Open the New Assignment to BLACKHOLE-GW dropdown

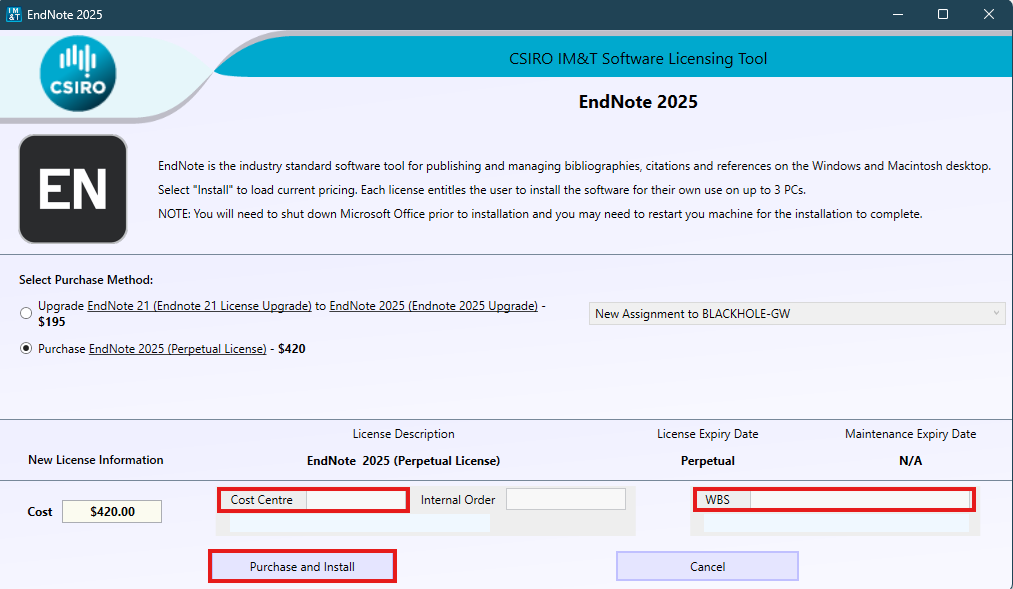click(x=797, y=314)
